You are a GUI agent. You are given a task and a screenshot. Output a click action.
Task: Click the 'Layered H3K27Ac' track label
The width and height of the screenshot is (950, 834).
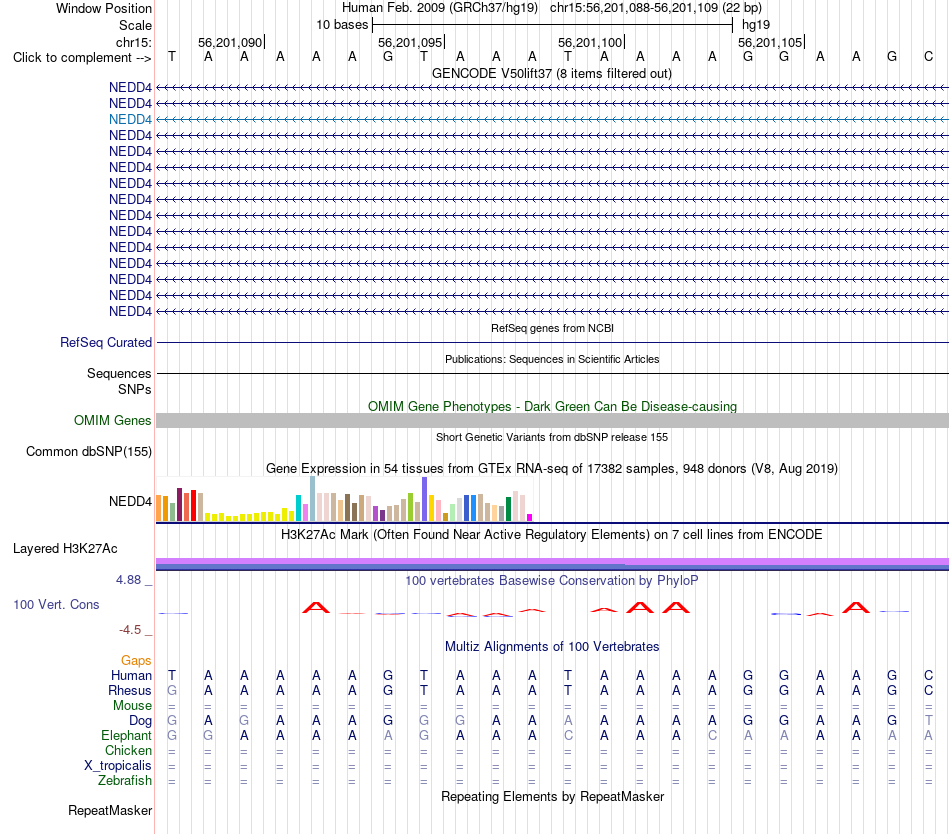(65, 549)
